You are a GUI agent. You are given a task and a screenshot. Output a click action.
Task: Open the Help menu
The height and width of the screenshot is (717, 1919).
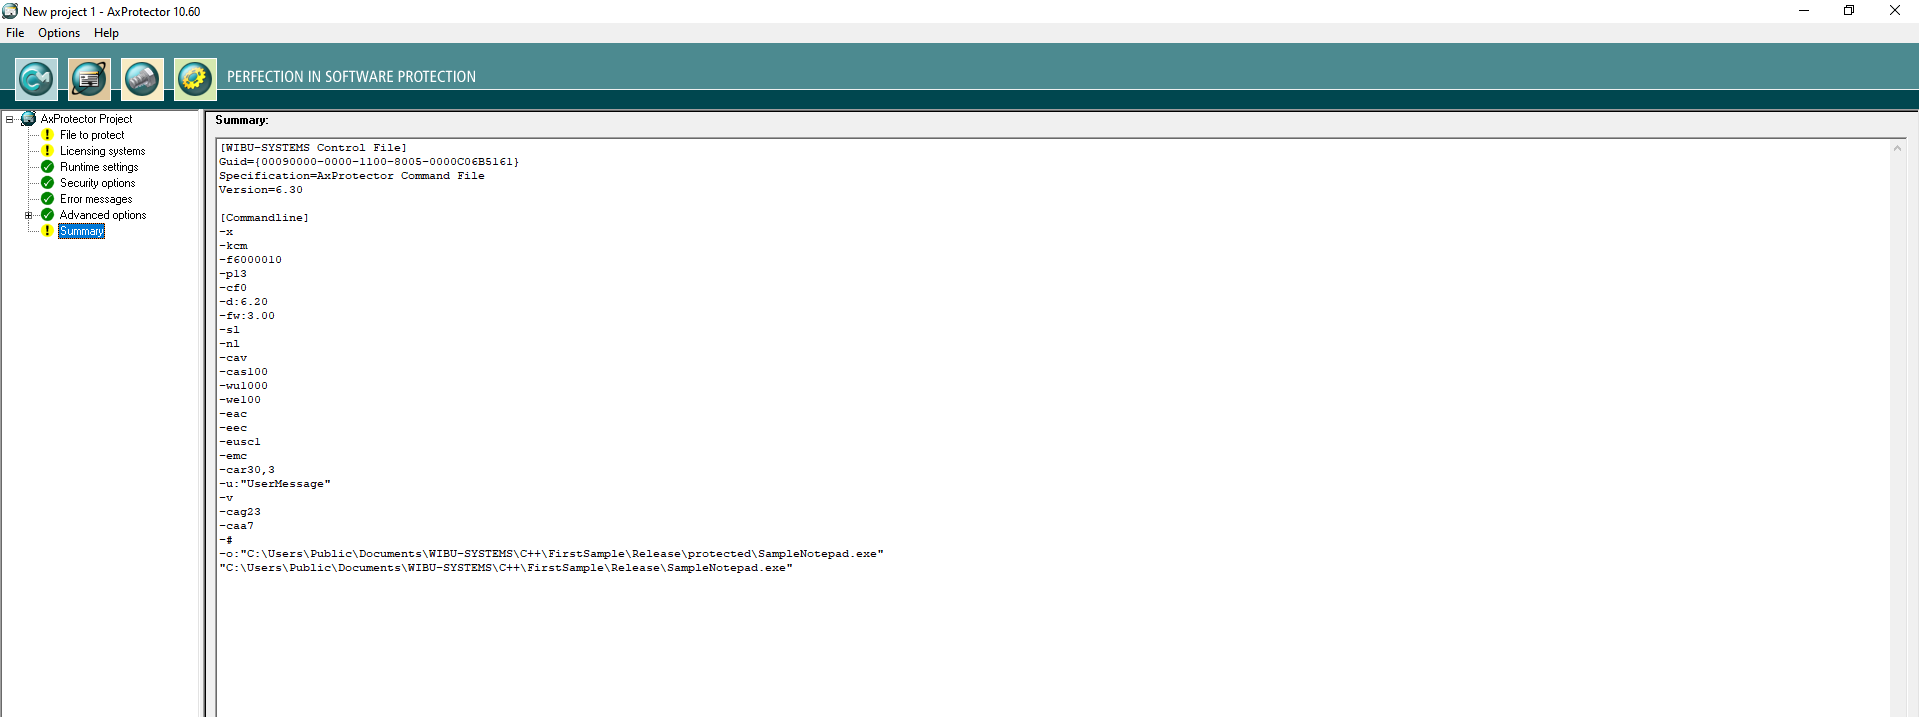106,33
